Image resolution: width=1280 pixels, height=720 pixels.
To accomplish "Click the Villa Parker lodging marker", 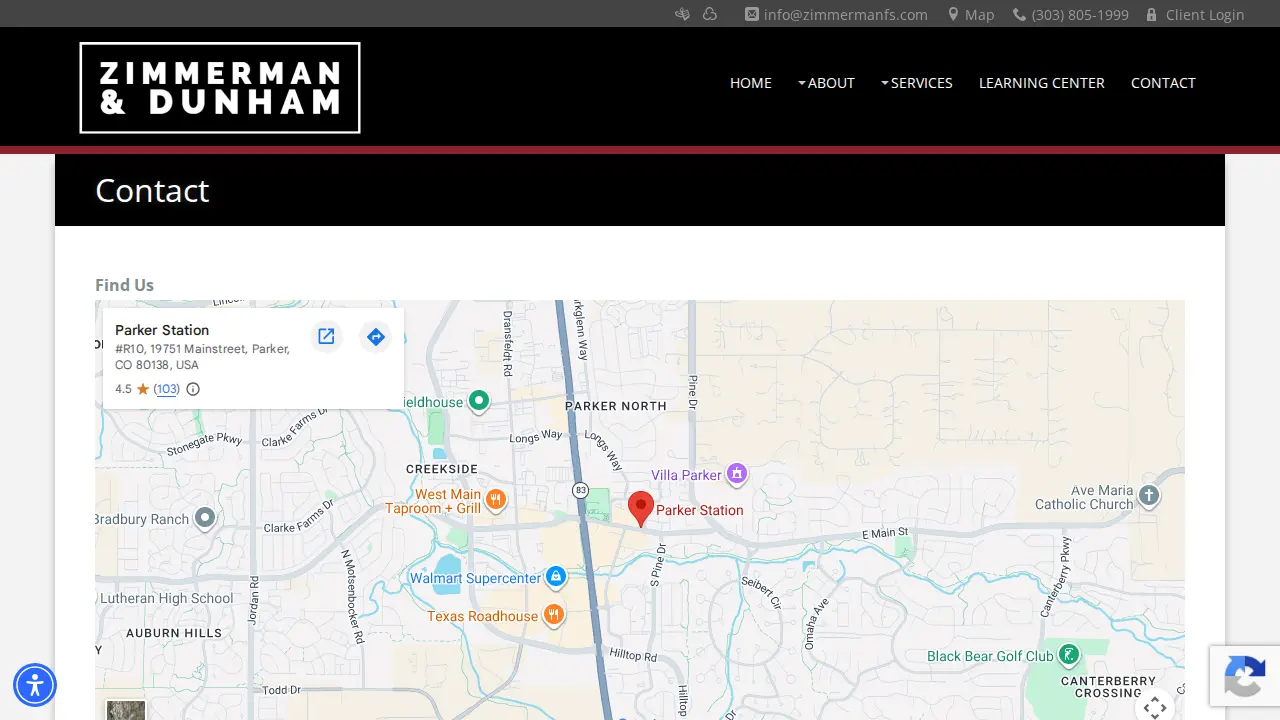I will (737, 473).
